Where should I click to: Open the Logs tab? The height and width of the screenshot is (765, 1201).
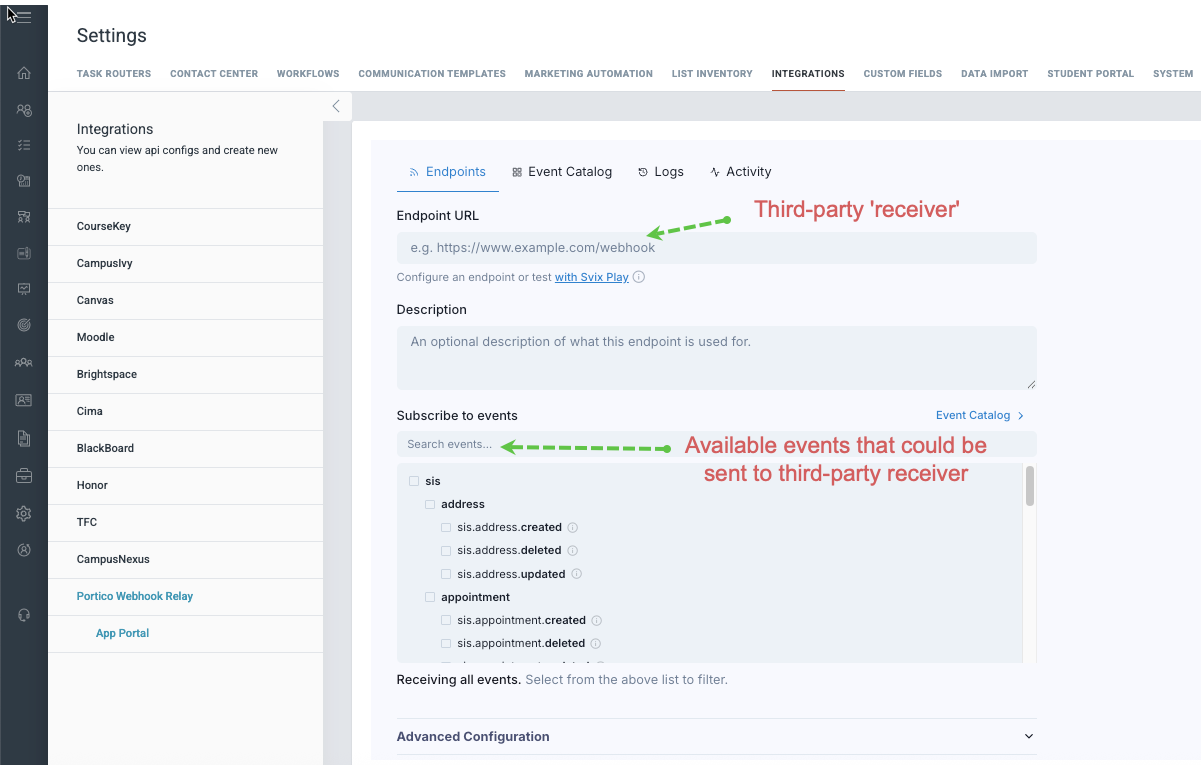(661, 172)
